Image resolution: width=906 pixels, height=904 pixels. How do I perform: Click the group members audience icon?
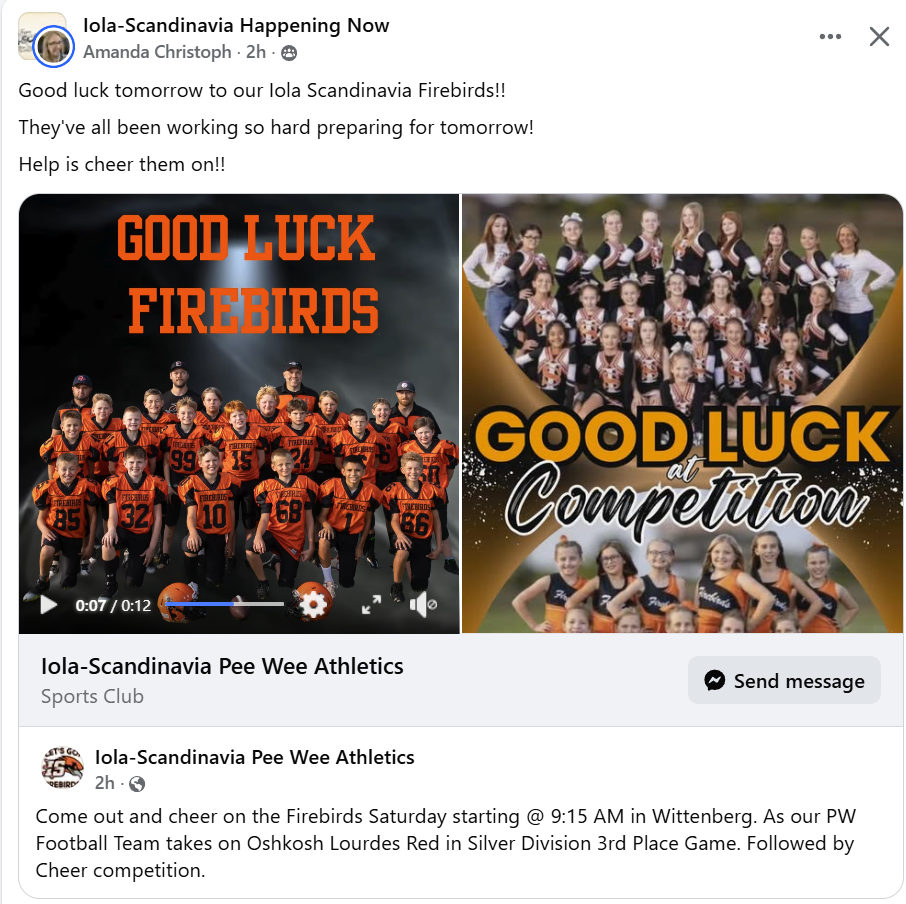(x=289, y=53)
